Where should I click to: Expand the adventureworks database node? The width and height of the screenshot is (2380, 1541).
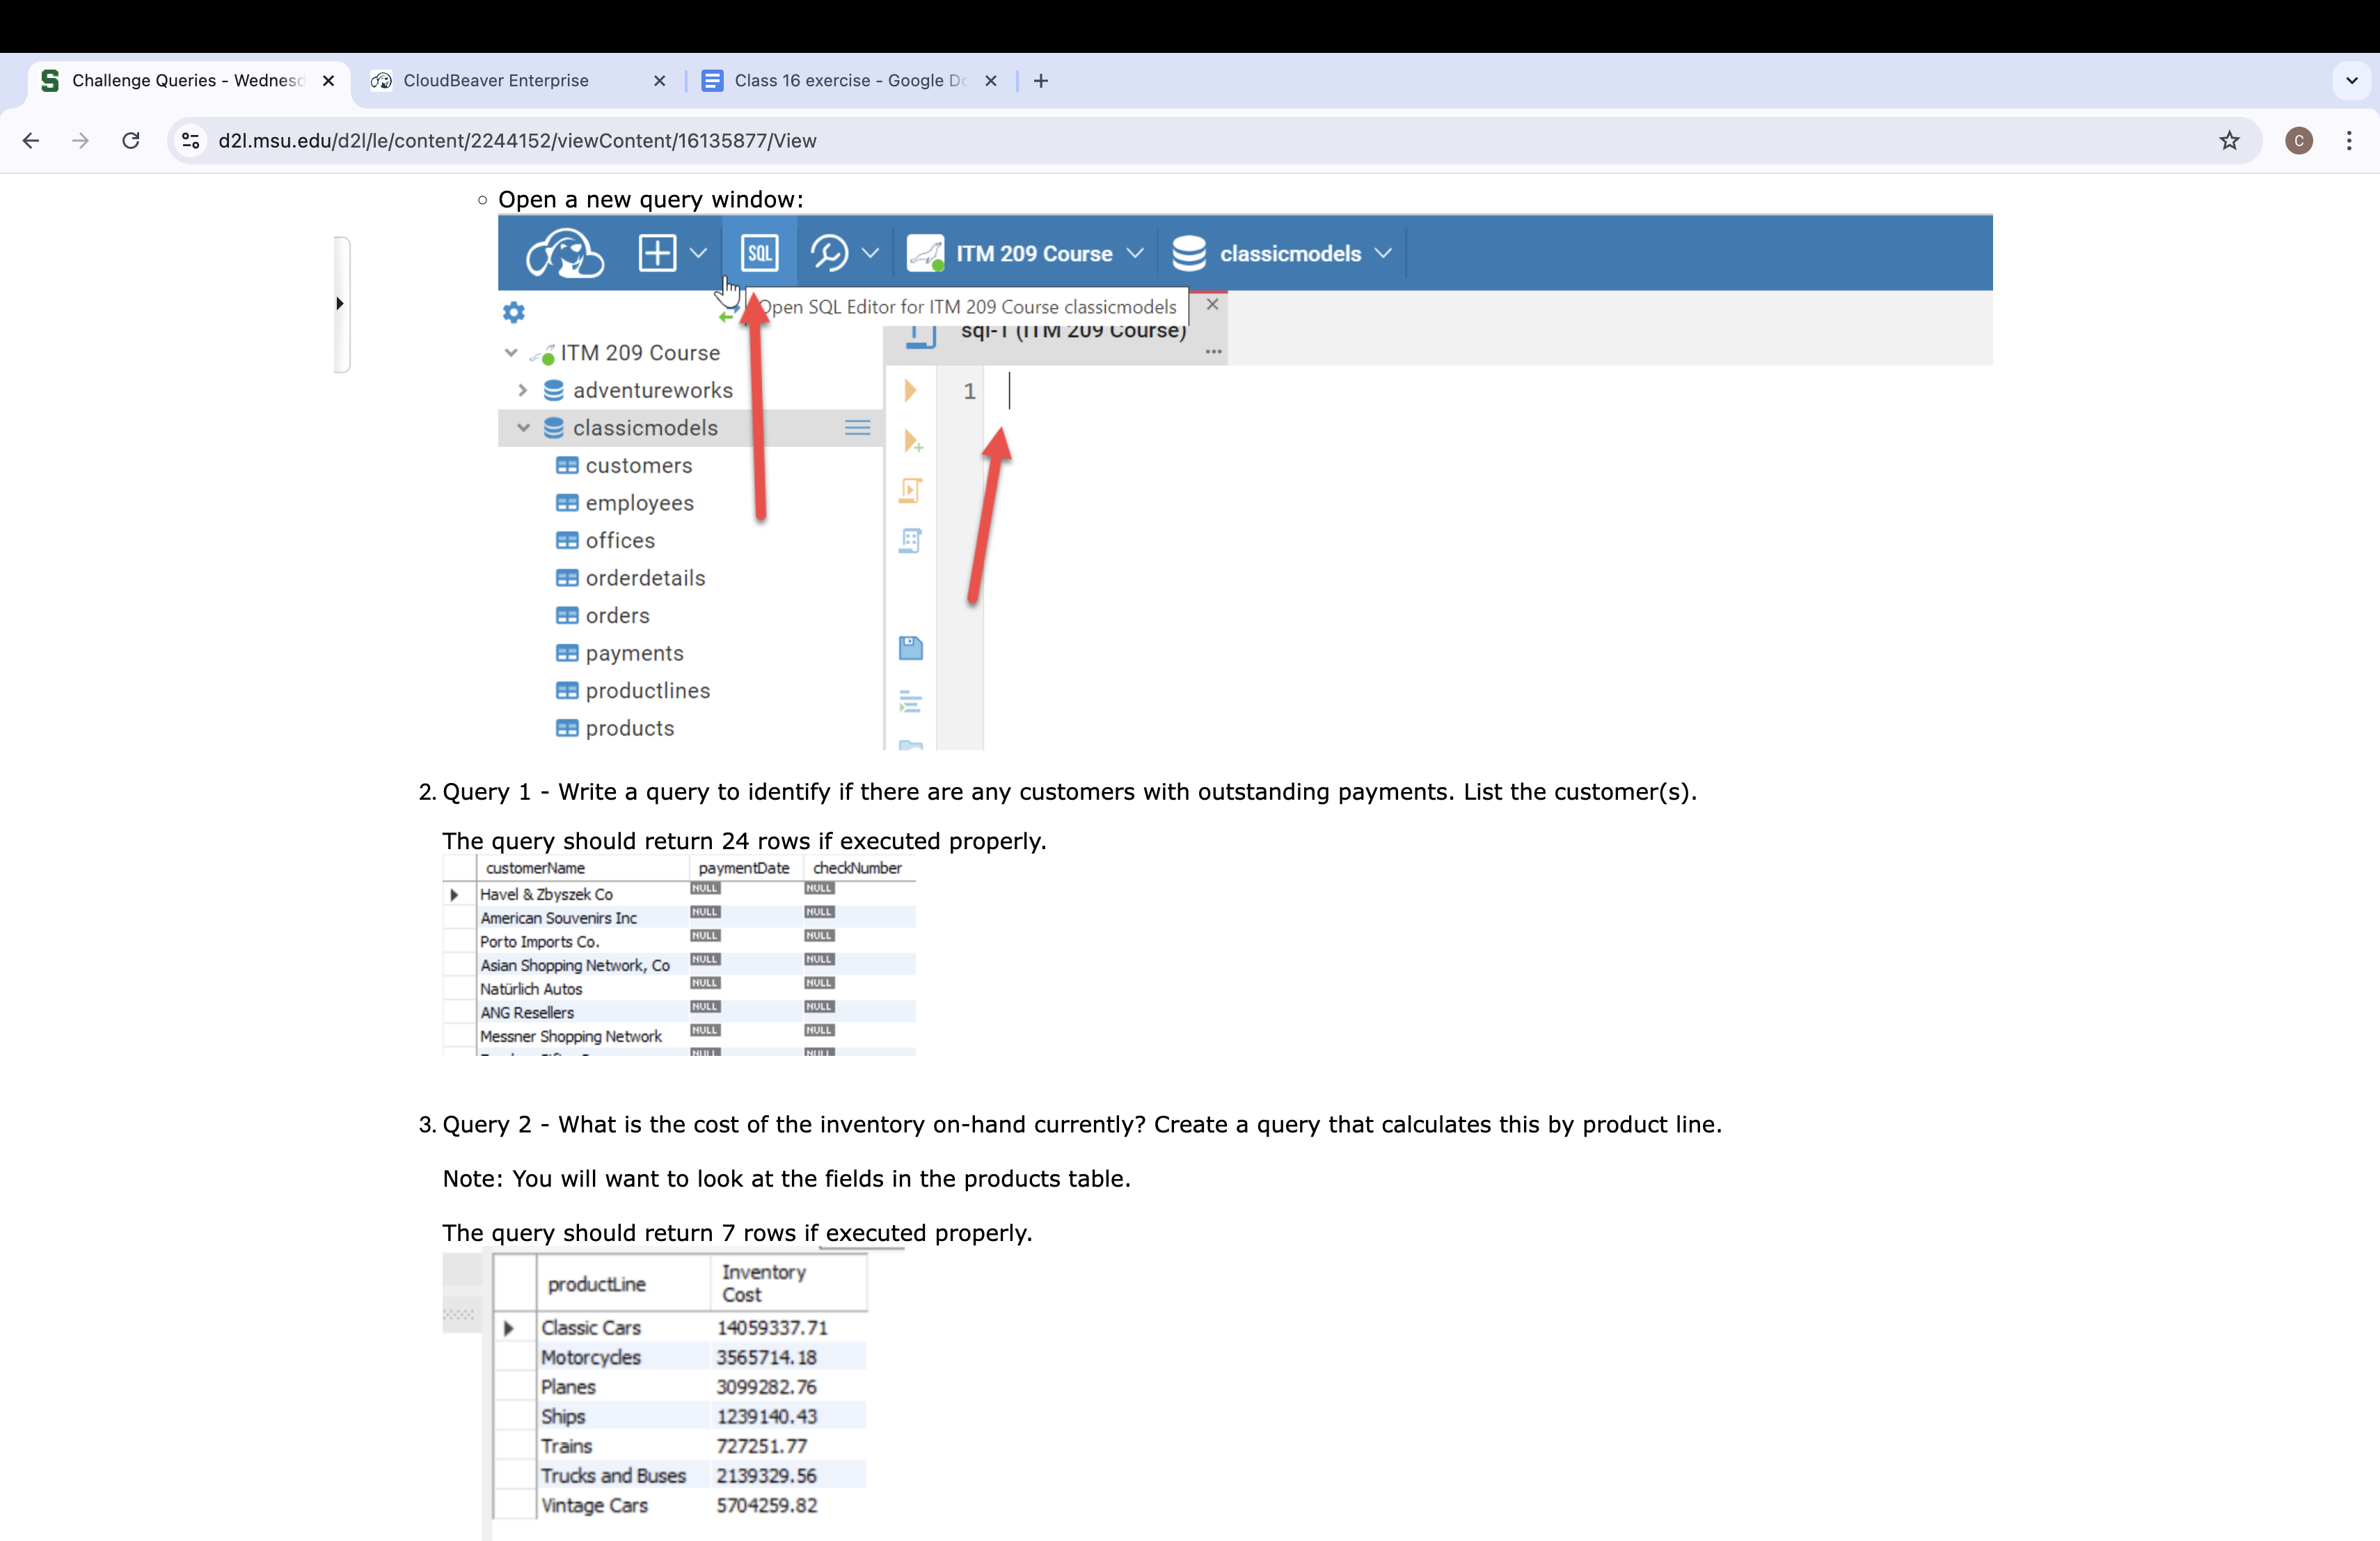coord(522,390)
